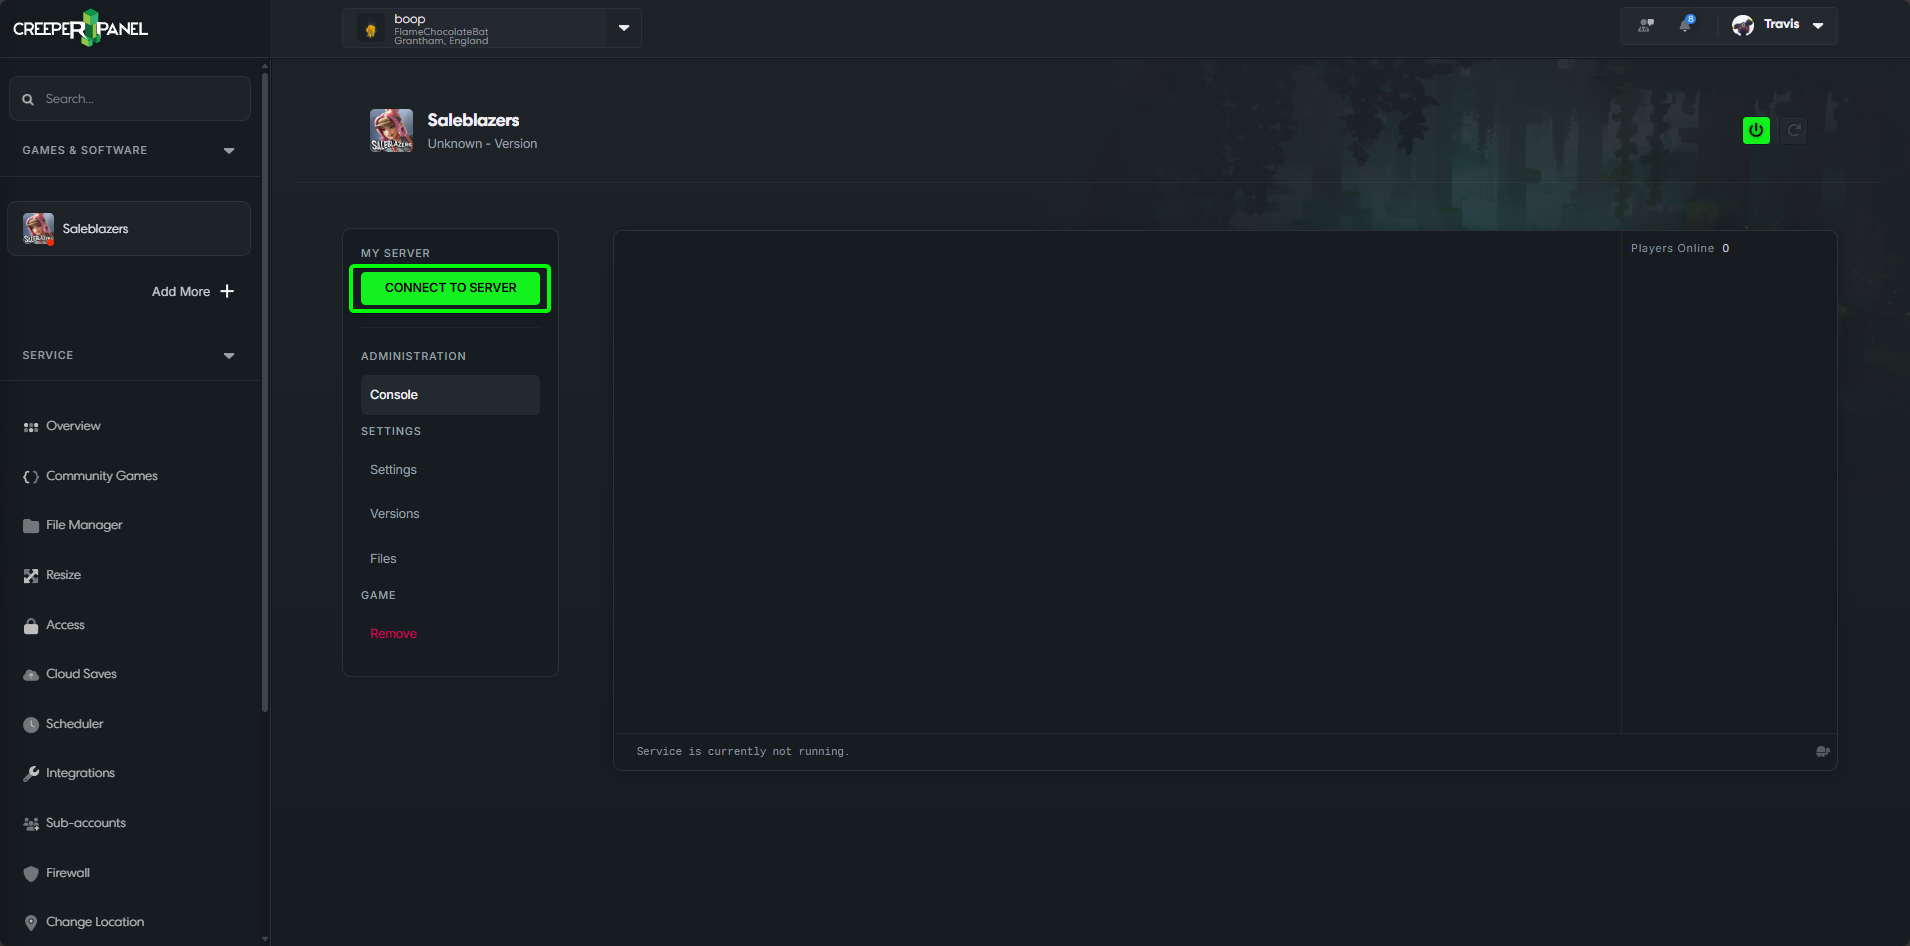This screenshot has height=946, width=1910.
Task: Click the Cloud Saves cloud icon
Action: [31, 675]
